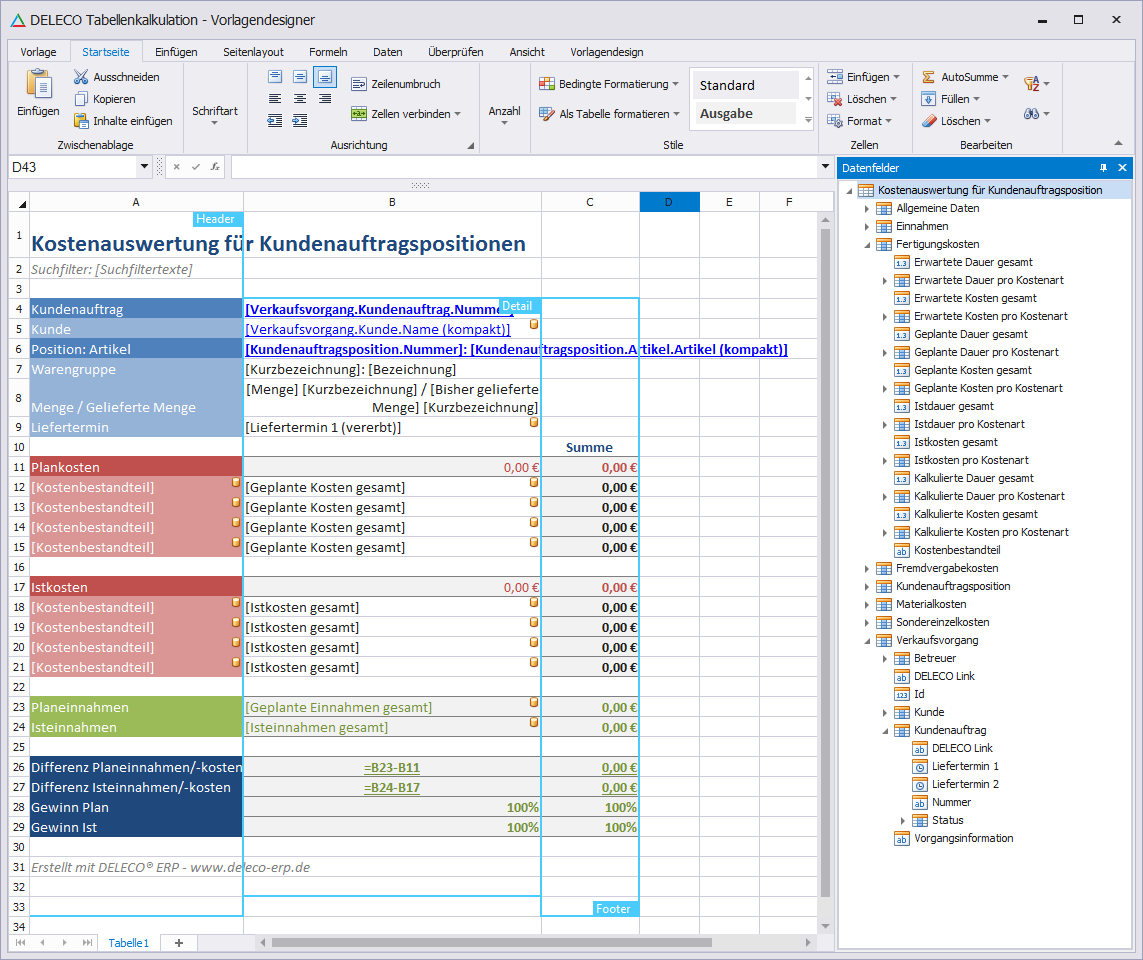
Task: Click the Kopieren copy icon
Action: (x=82, y=99)
